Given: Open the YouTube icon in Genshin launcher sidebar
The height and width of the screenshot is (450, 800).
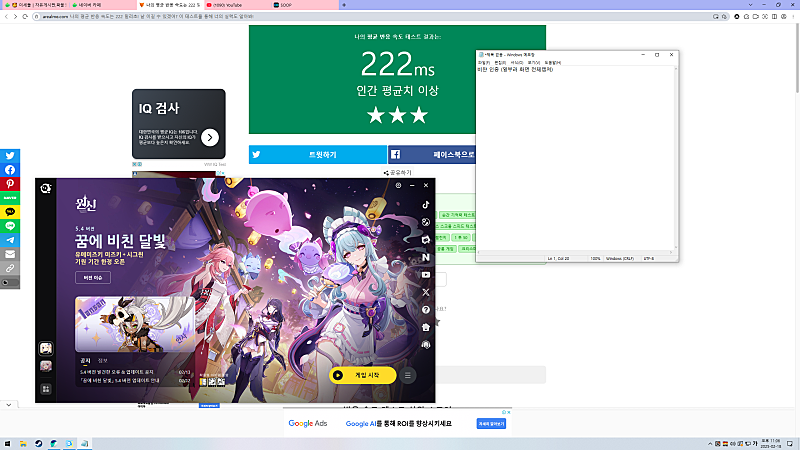Looking at the screenshot, I should [x=426, y=275].
